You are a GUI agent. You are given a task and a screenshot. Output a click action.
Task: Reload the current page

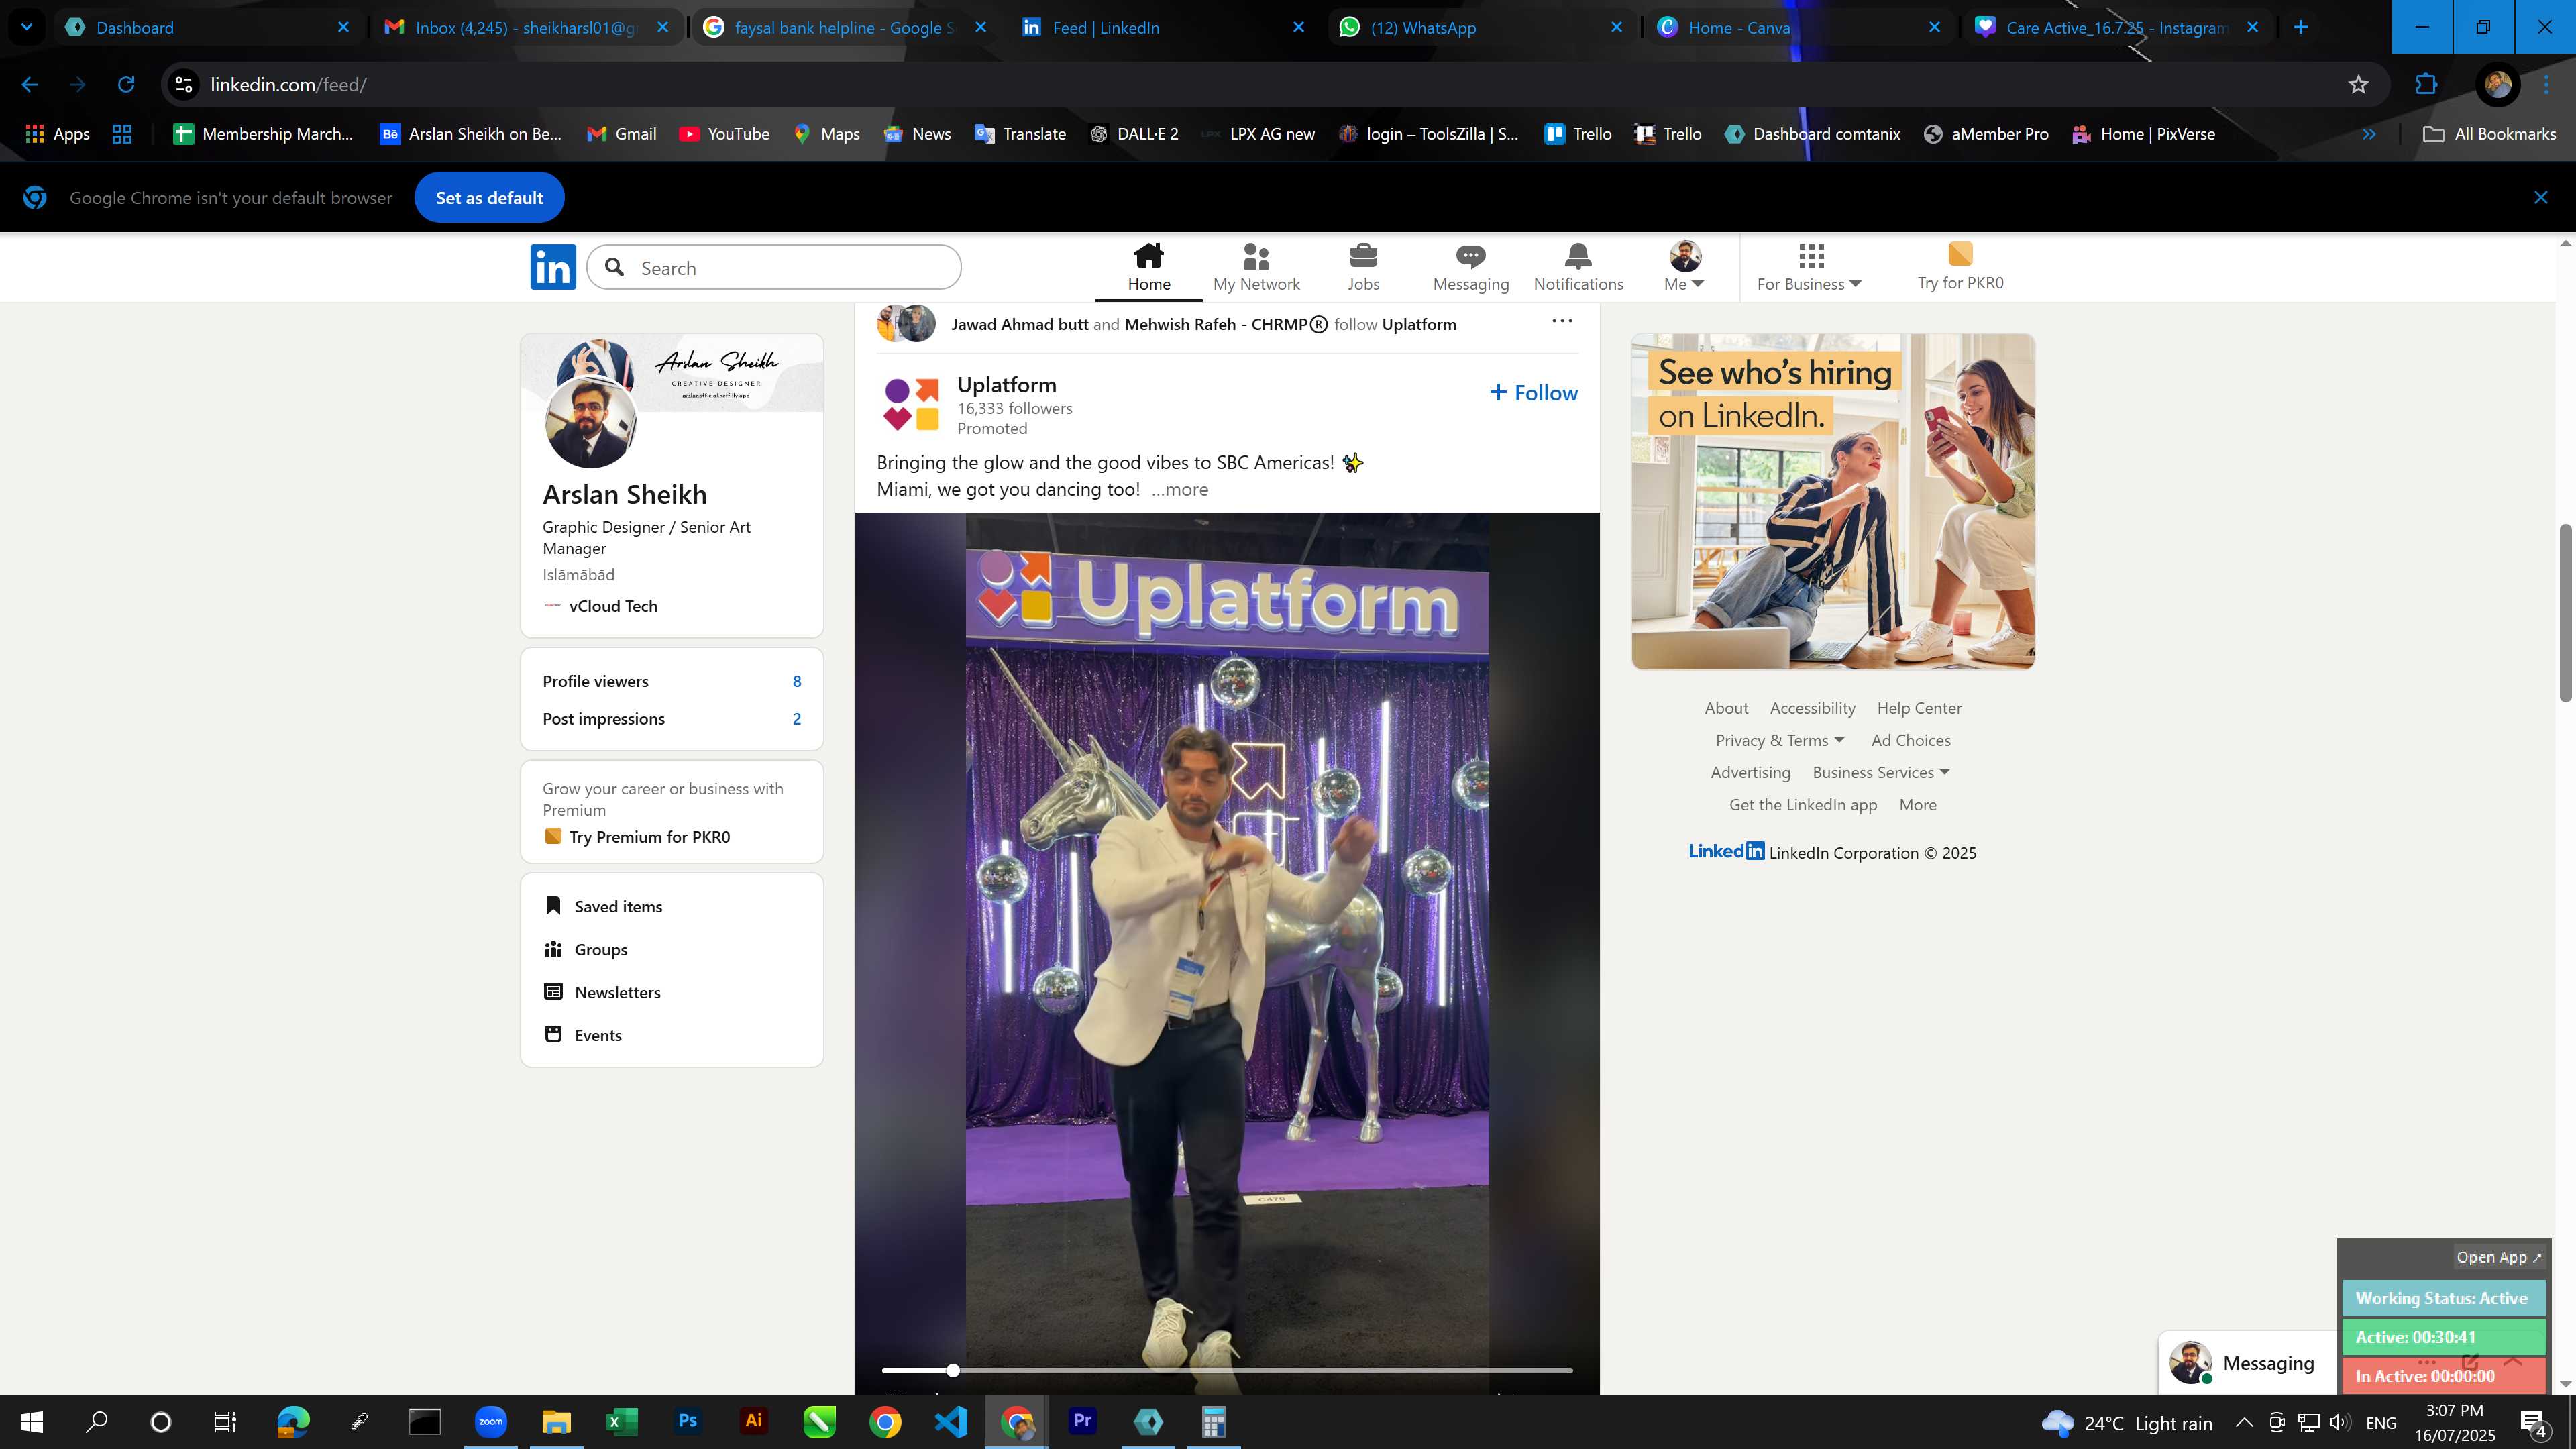[x=126, y=84]
